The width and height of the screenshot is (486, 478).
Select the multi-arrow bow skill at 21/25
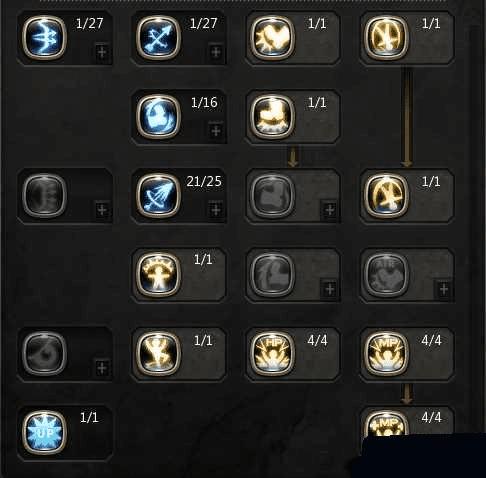[x=158, y=196]
